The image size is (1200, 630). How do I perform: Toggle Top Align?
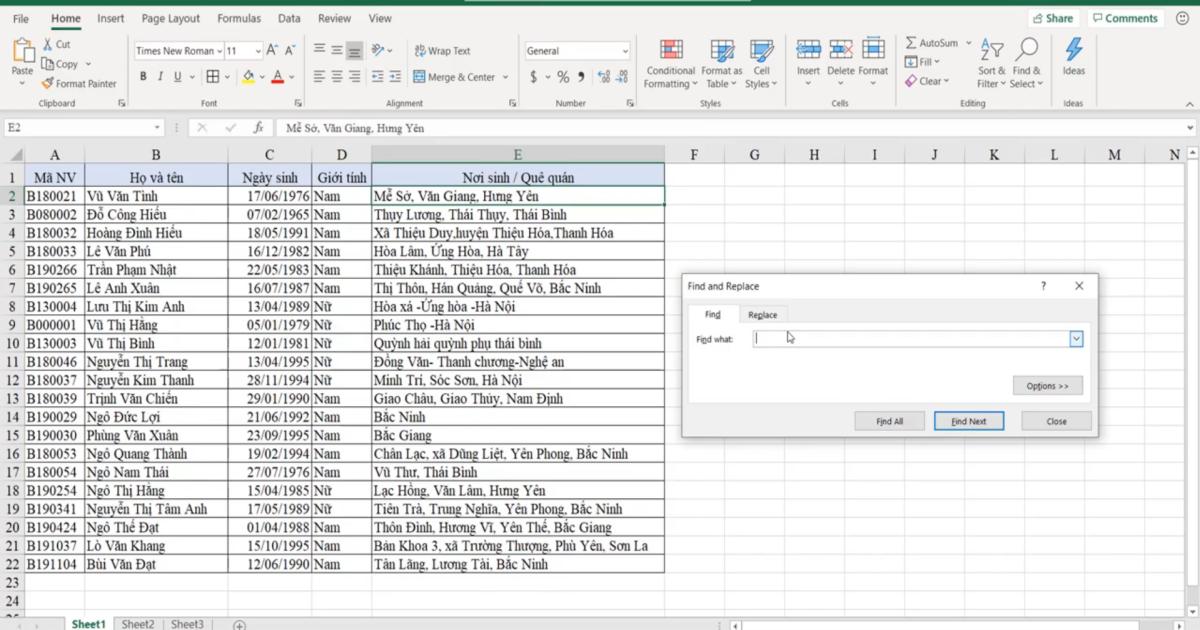(x=320, y=50)
